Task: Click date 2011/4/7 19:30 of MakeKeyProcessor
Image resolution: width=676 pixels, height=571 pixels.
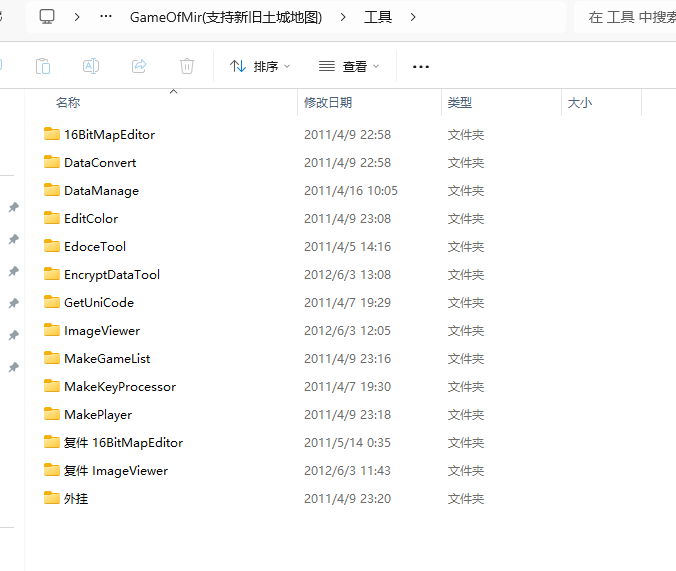Action: click(x=347, y=387)
